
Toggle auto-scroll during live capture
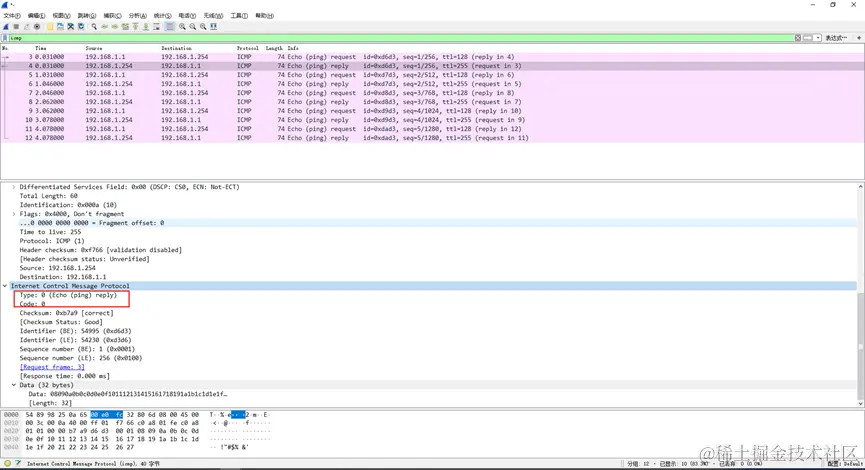coord(157,26)
